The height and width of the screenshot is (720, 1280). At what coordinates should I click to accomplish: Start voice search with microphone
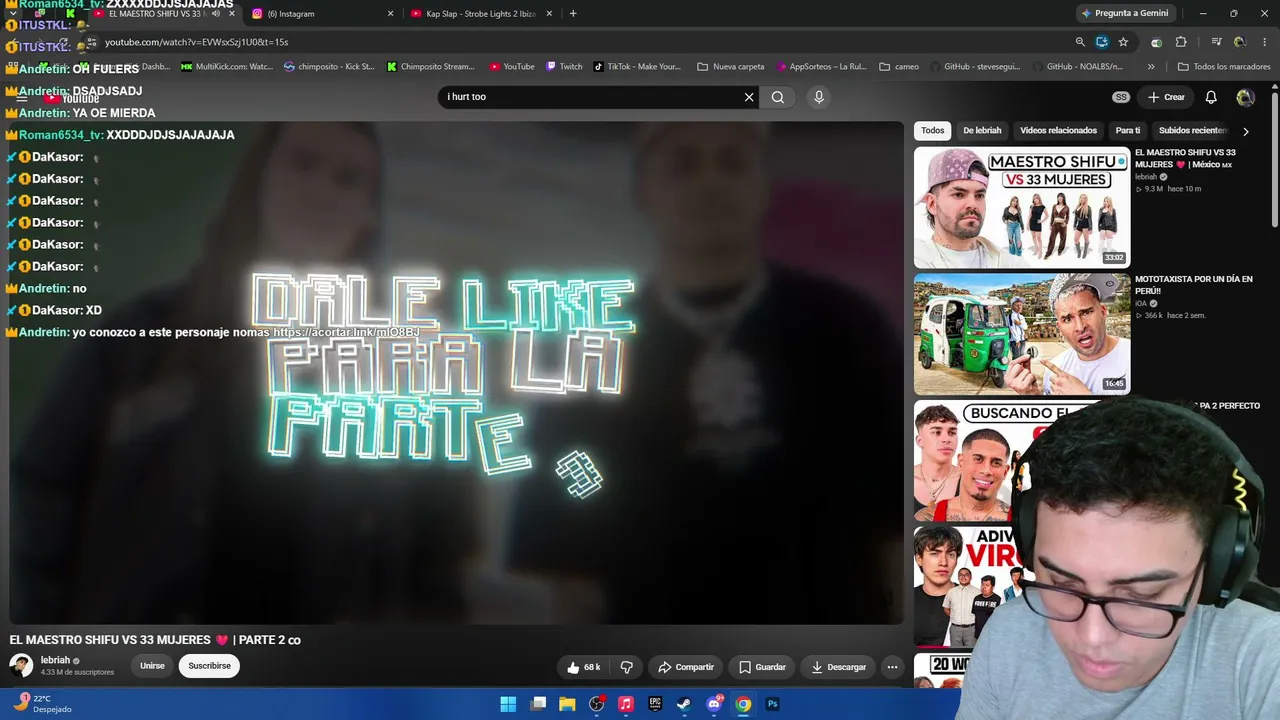pos(819,97)
